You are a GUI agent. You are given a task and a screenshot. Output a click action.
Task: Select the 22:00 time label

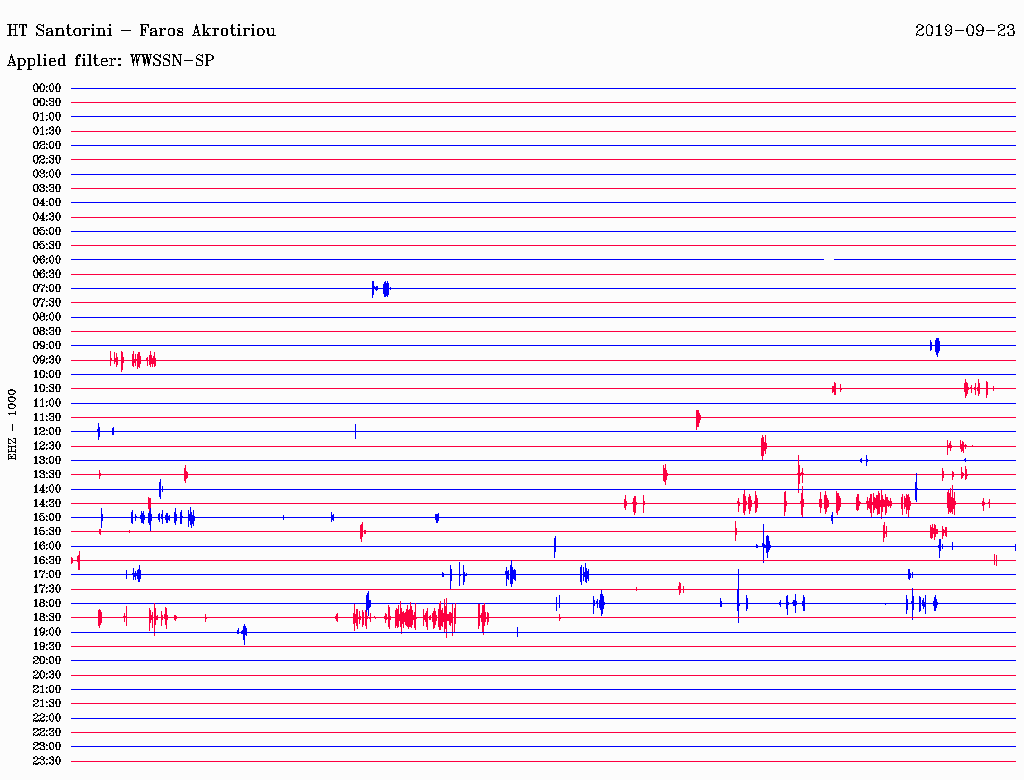coord(47,718)
